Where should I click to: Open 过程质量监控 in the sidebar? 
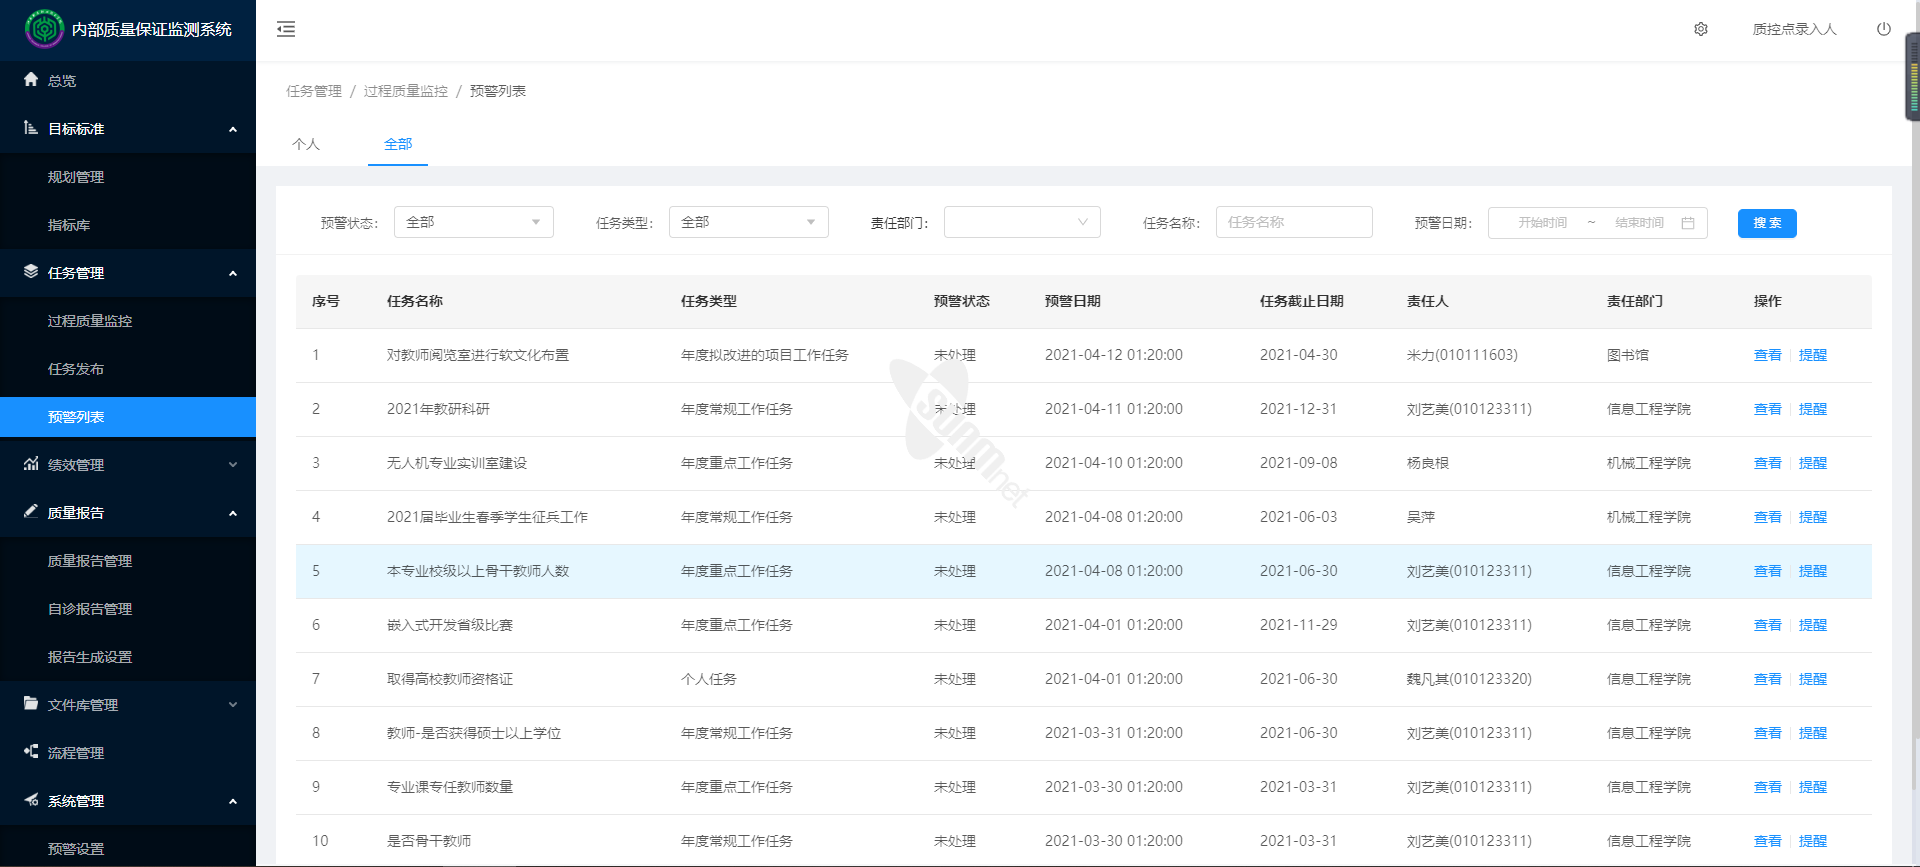pyautogui.click(x=90, y=321)
